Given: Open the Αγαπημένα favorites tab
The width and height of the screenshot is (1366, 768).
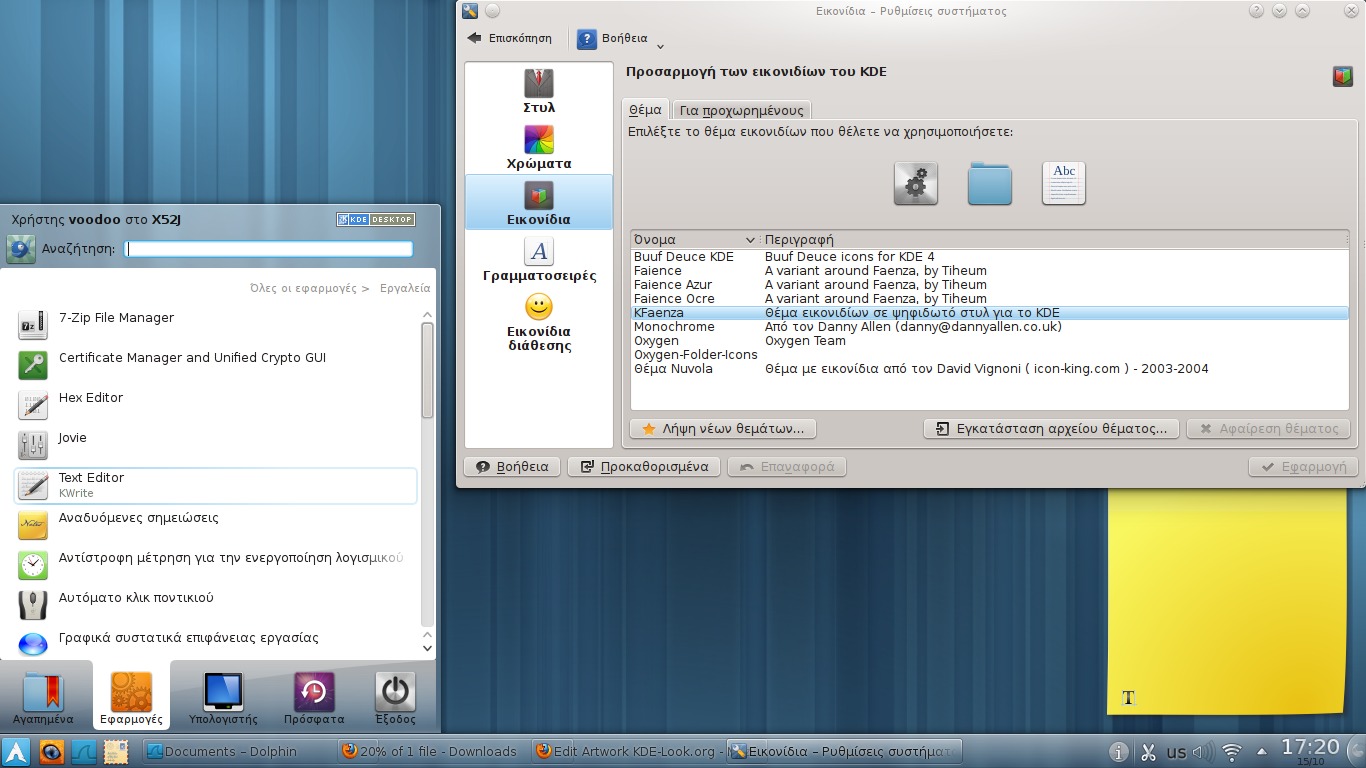Looking at the screenshot, I should click(x=43, y=698).
